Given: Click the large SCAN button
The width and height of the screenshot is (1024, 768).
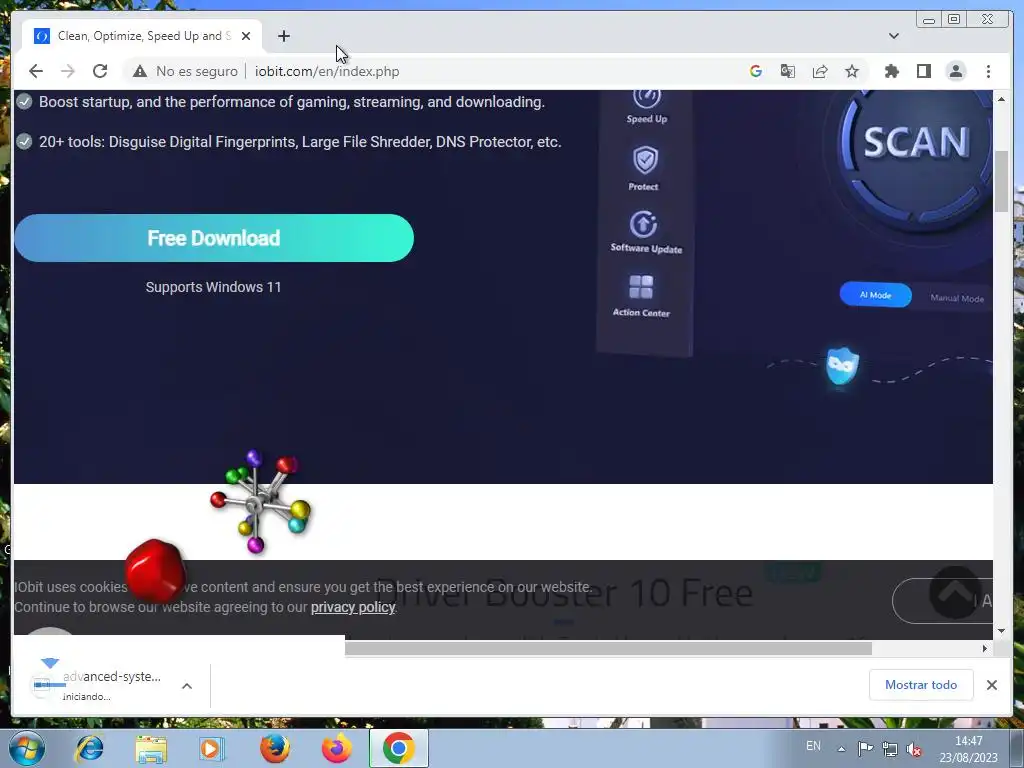Looking at the screenshot, I should tap(914, 144).
